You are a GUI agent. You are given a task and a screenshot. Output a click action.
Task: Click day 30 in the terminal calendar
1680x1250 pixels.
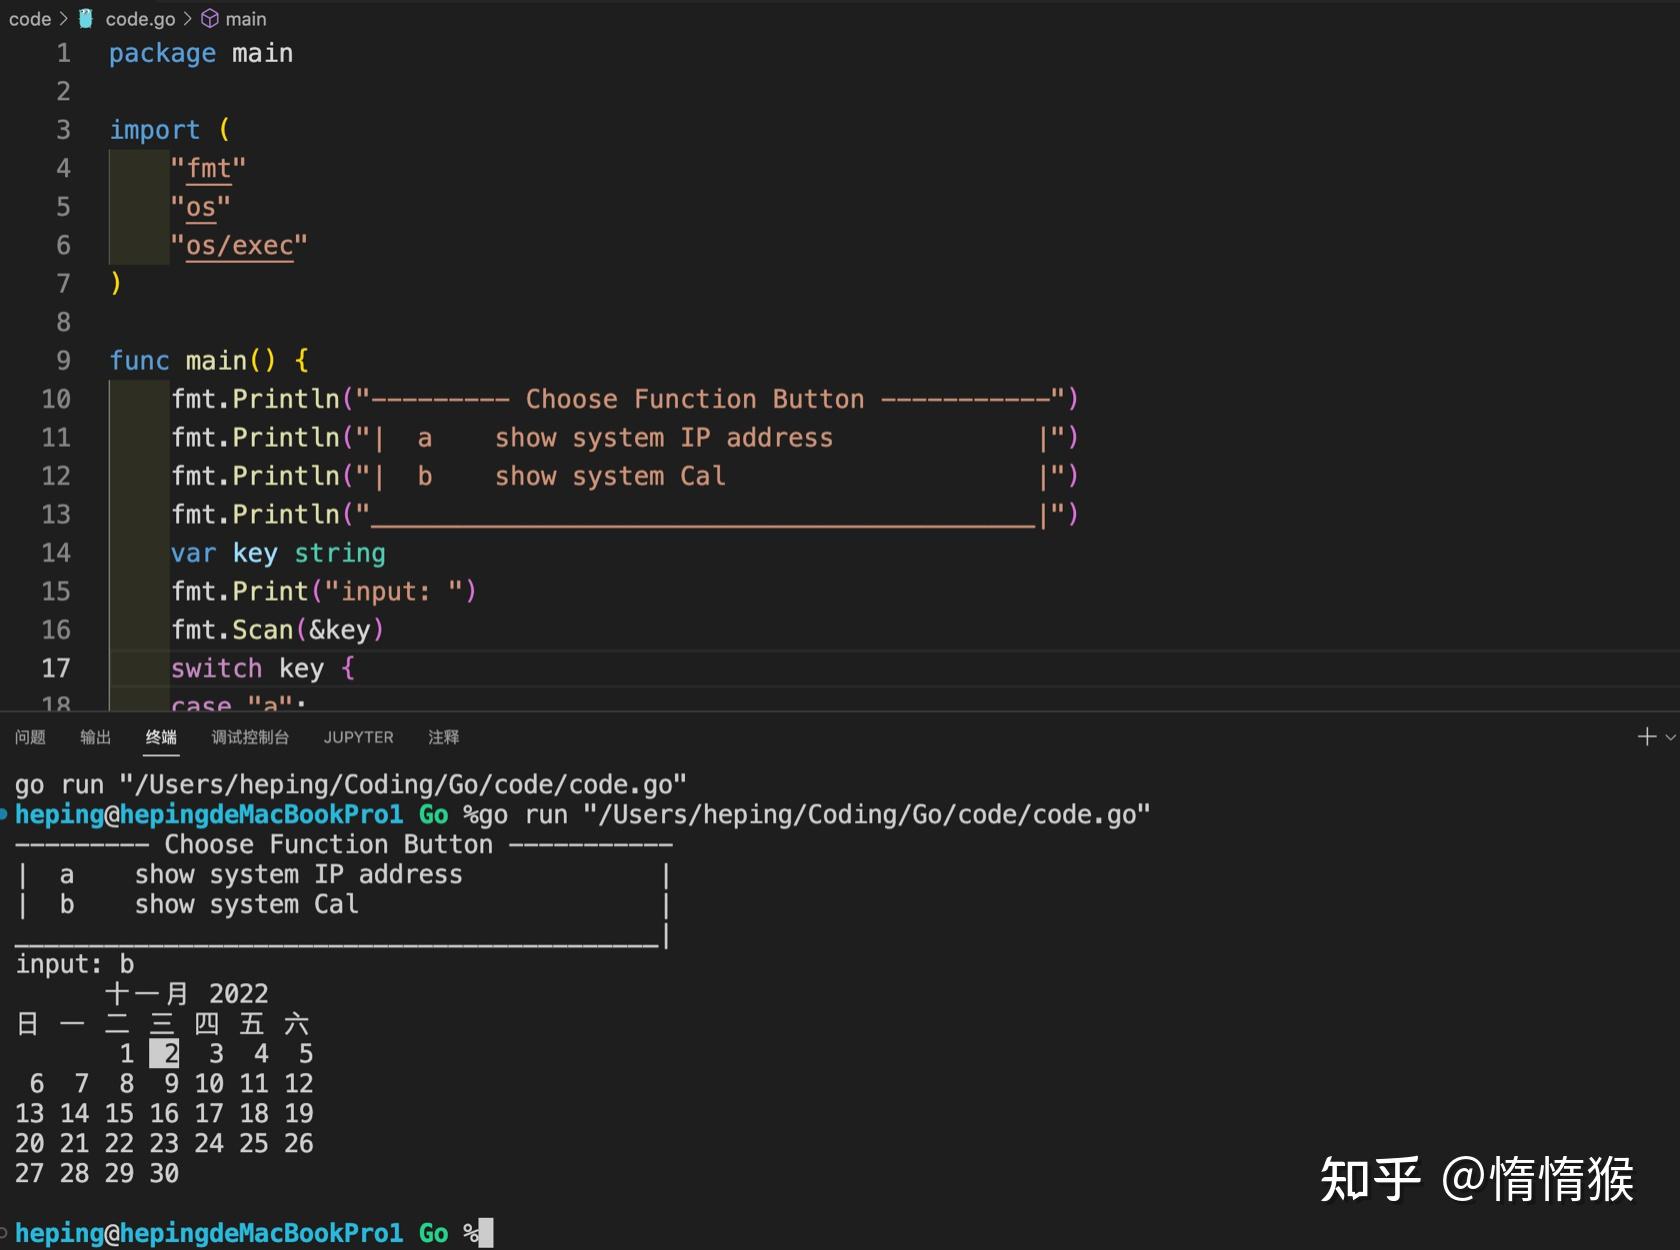[x=164, y=1173]
